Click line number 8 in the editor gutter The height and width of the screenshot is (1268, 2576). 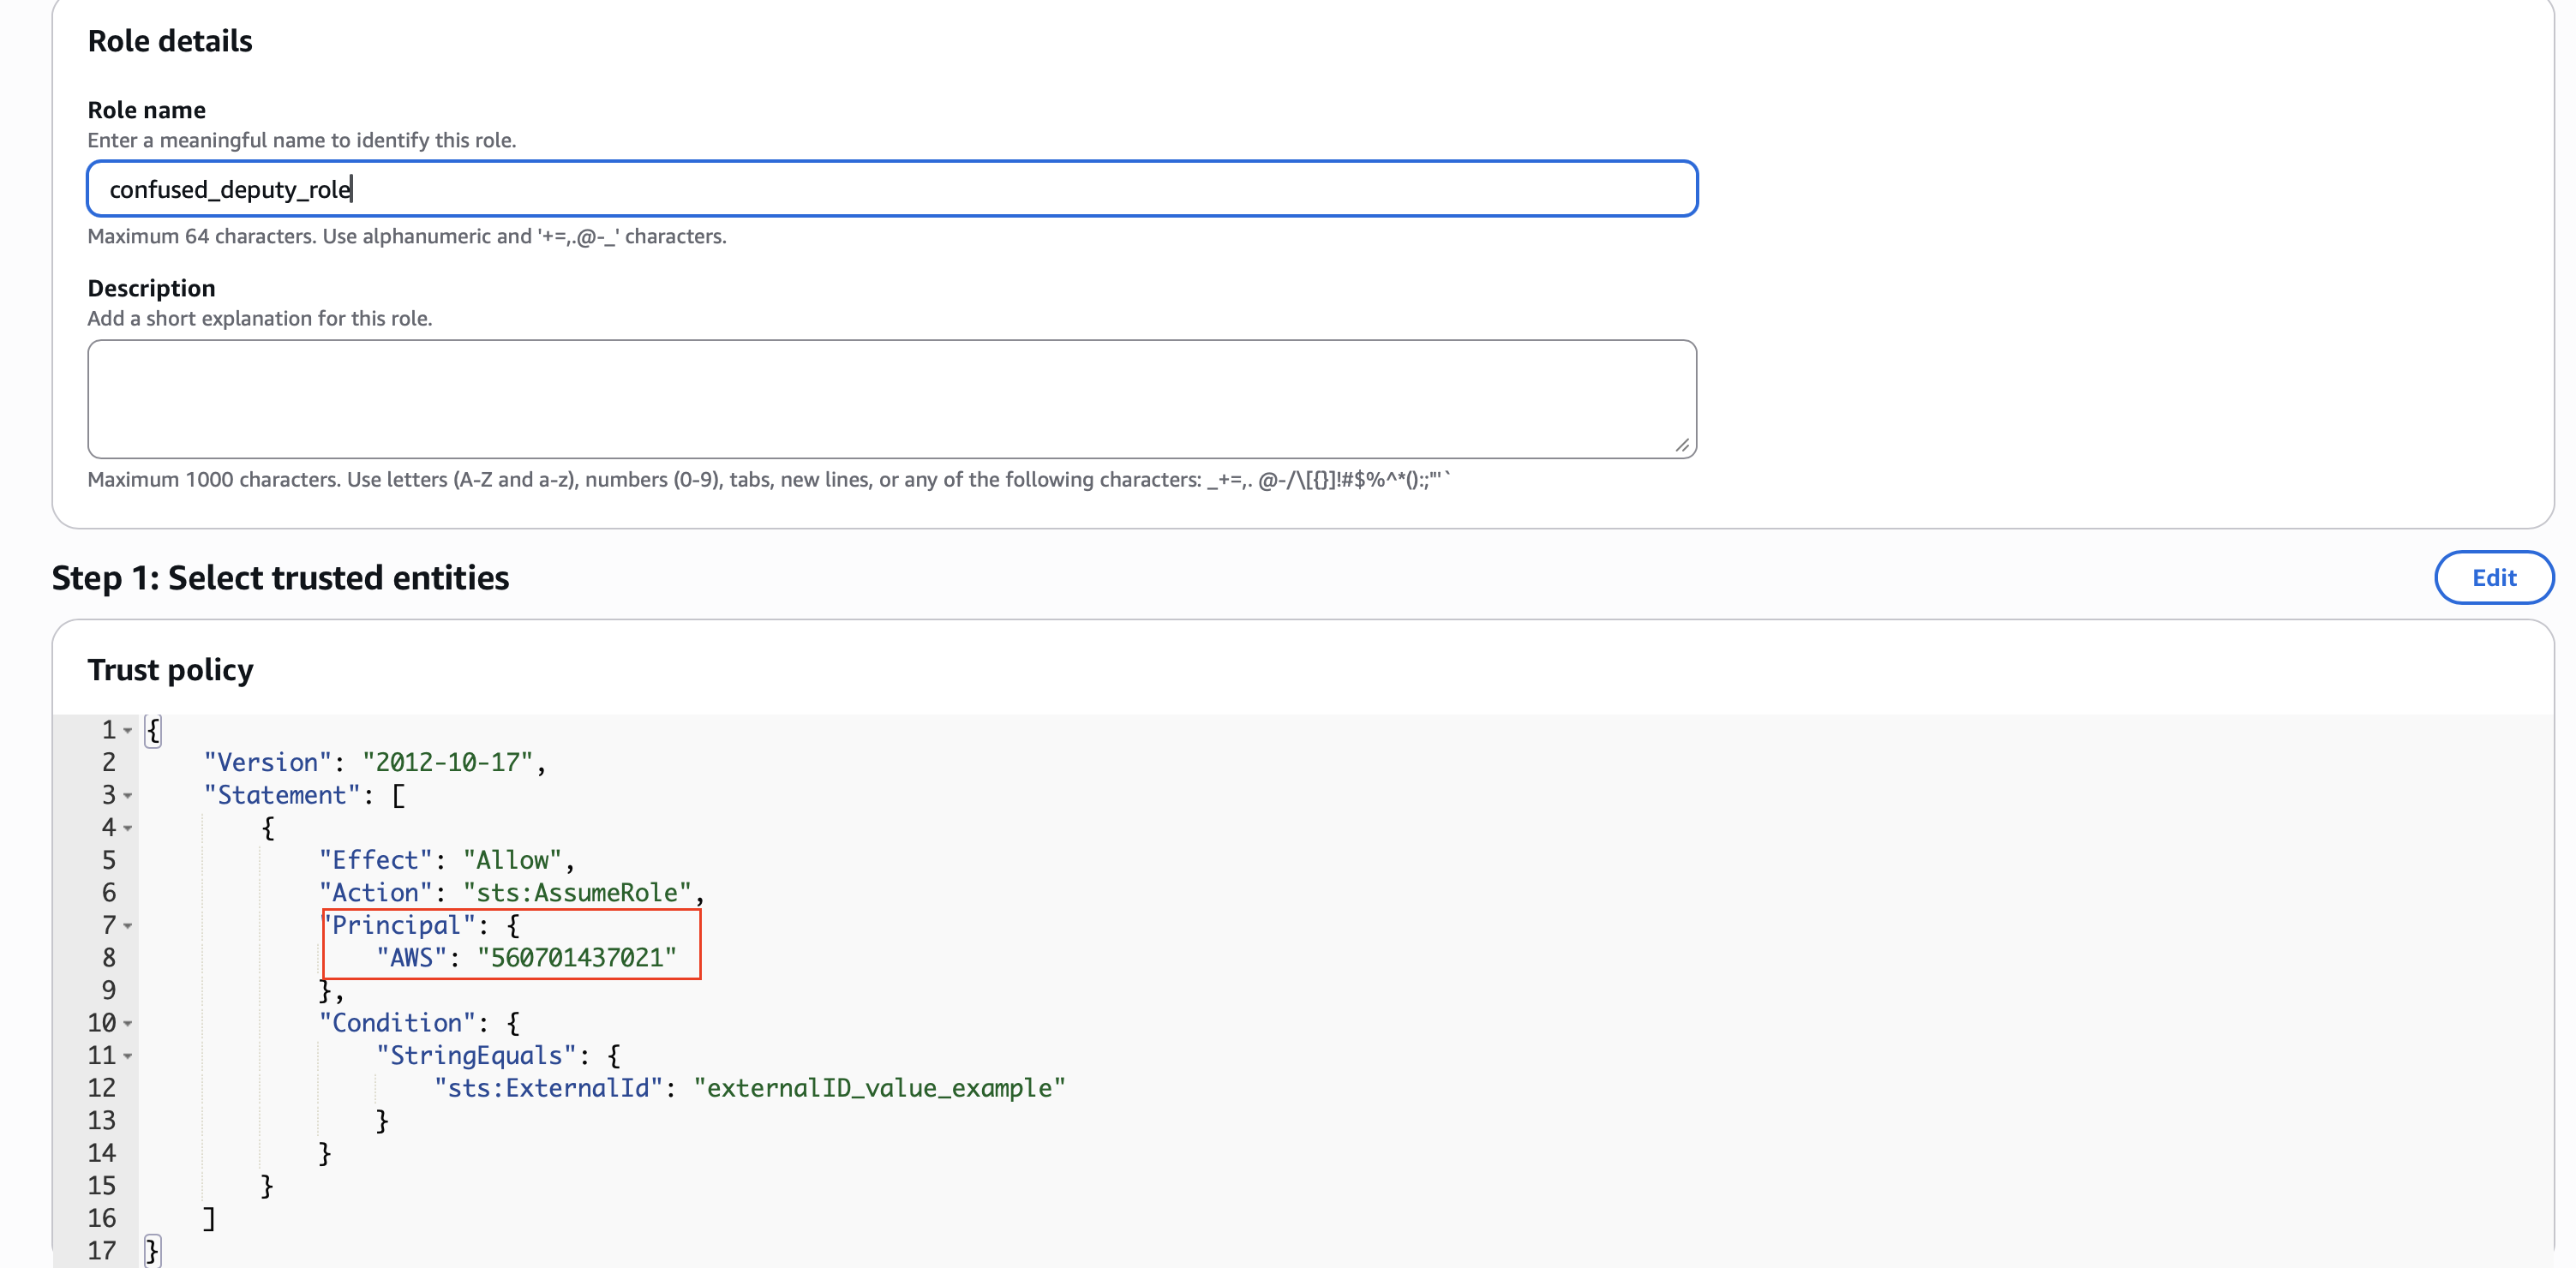tap(109, 957)
